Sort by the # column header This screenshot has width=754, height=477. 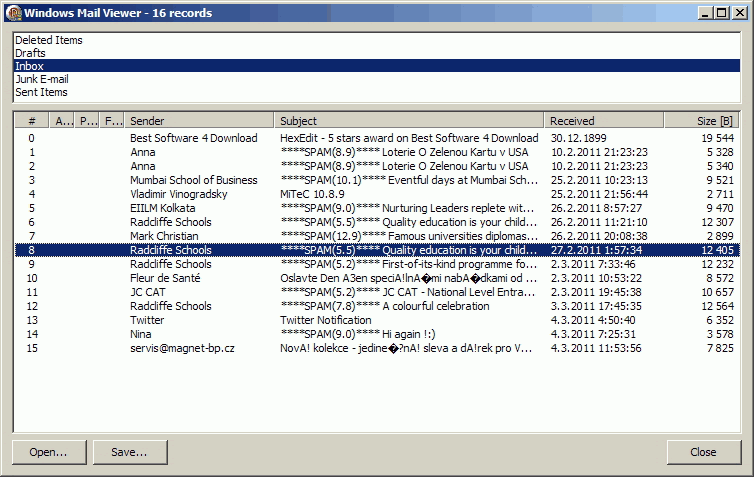click(x=32, y=121)
